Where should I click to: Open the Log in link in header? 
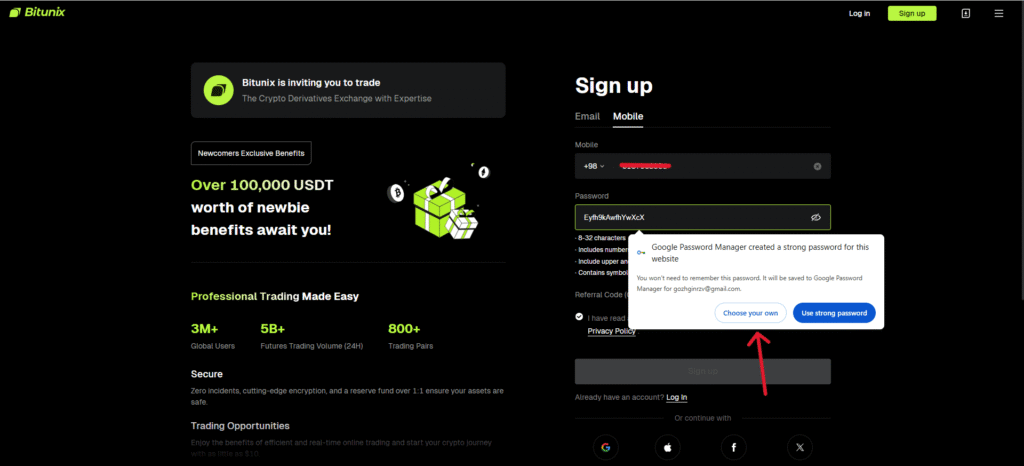[859, 13]
